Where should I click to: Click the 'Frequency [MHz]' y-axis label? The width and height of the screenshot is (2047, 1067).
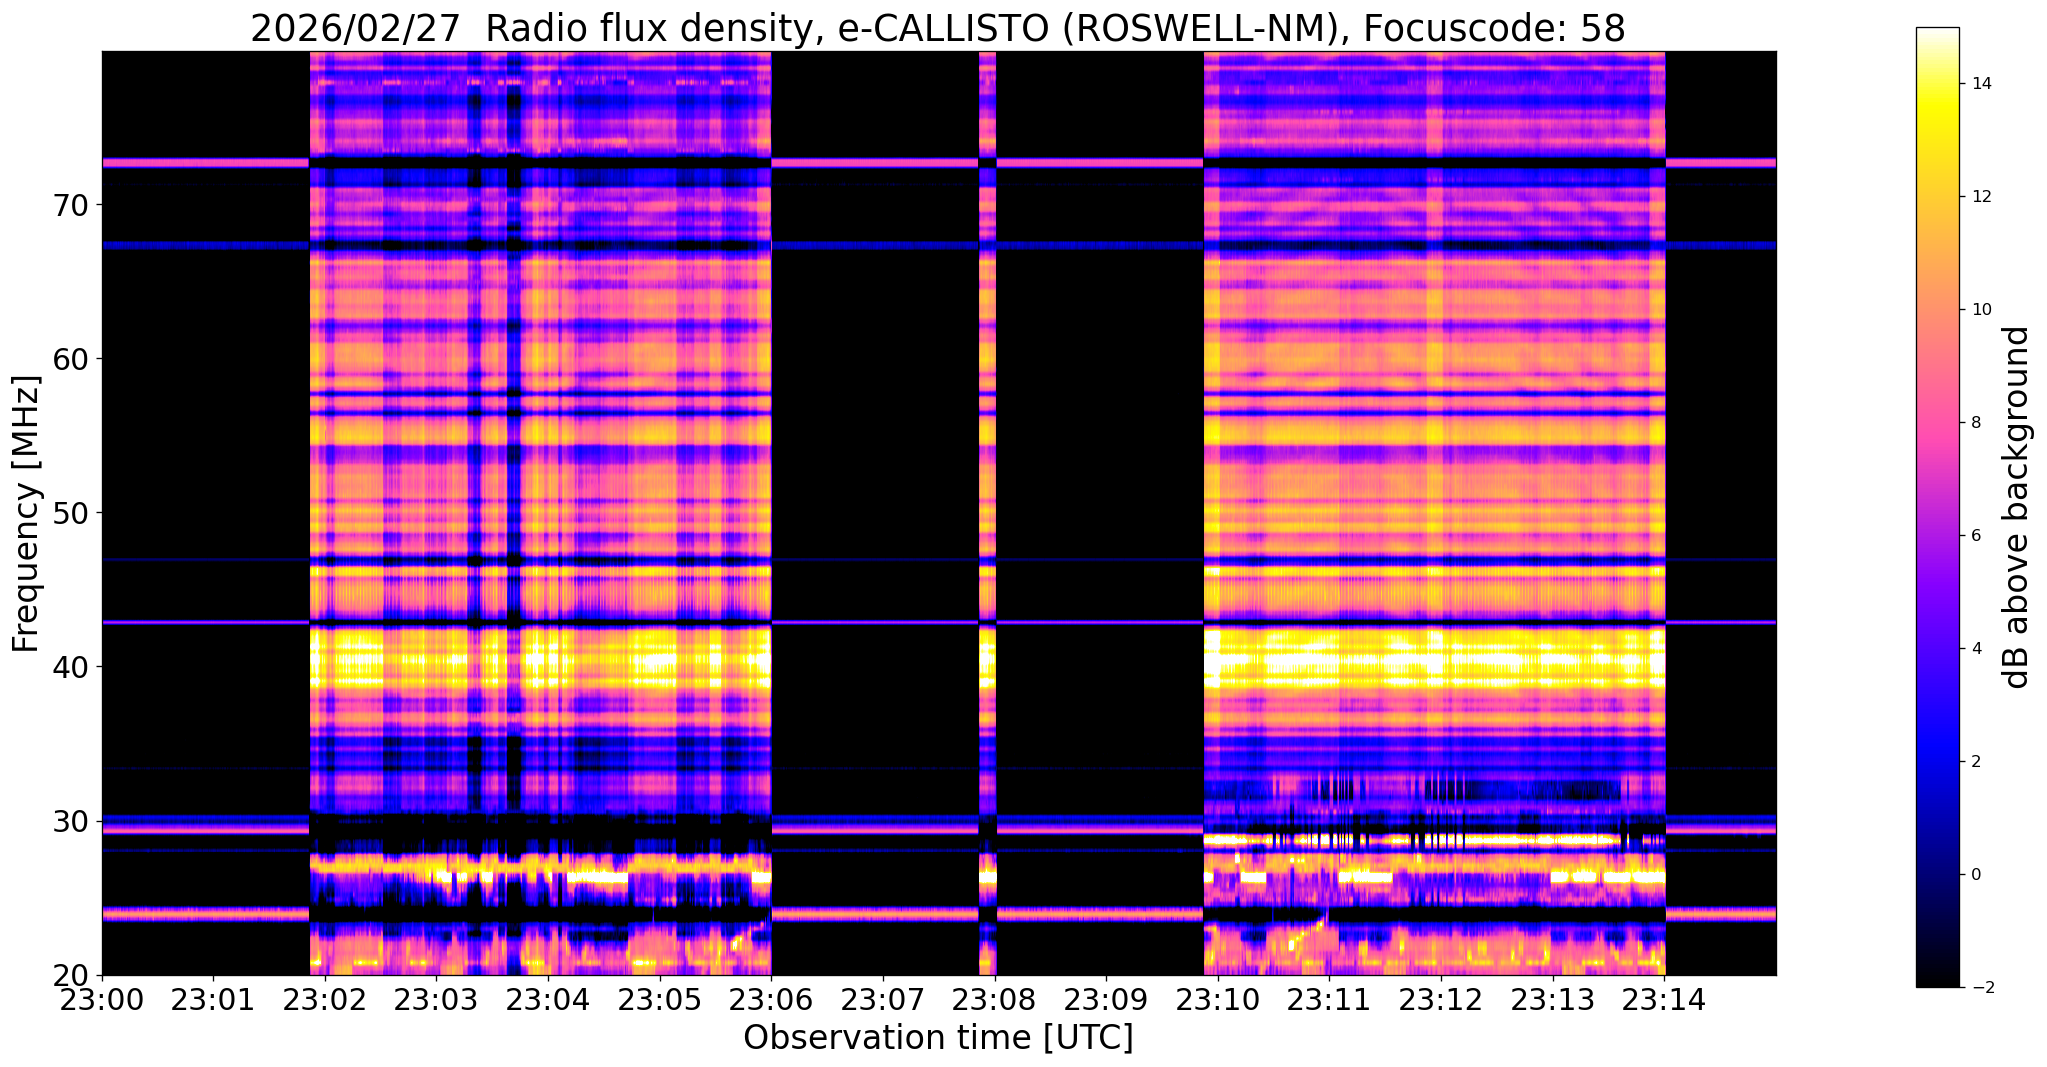[x=26, y=514]
